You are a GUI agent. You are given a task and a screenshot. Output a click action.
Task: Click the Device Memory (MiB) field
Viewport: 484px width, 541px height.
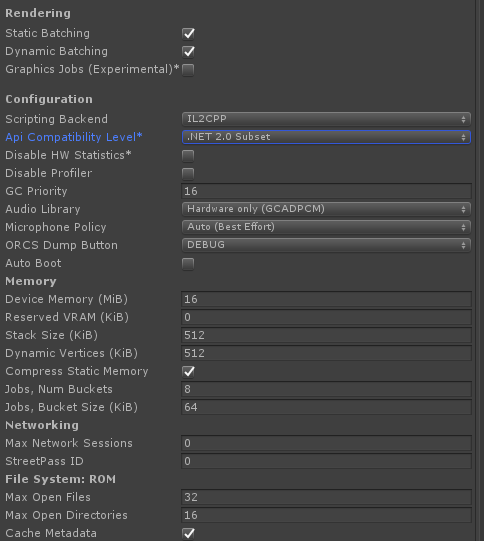326,299
